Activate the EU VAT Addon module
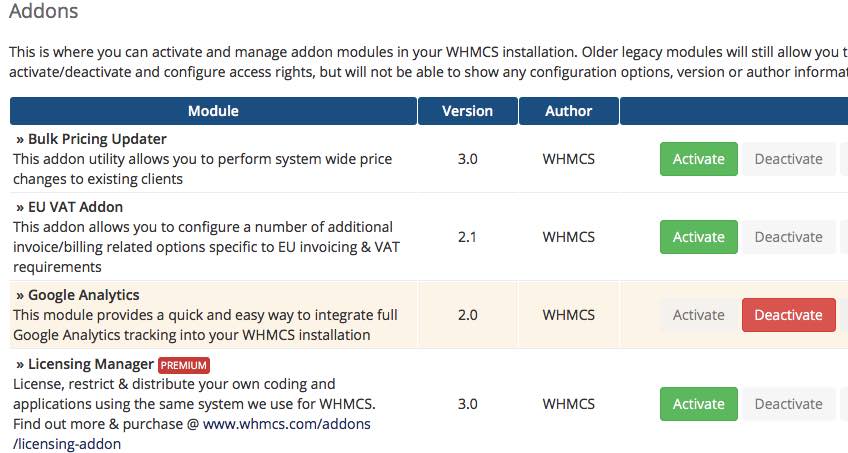 pyautogui.click(x=698, y=237)
